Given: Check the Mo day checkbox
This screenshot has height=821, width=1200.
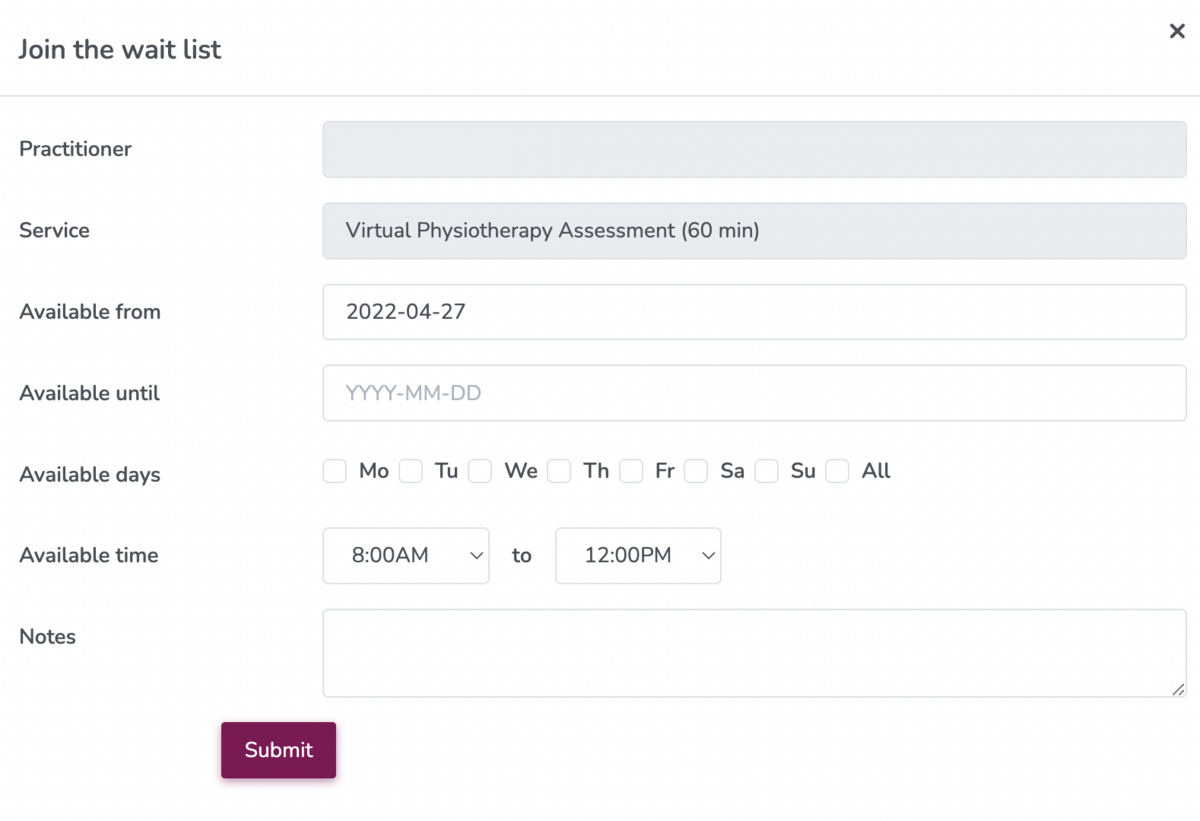Looking at the screenshot, I should pyautogui.click(x=335, y=471).
